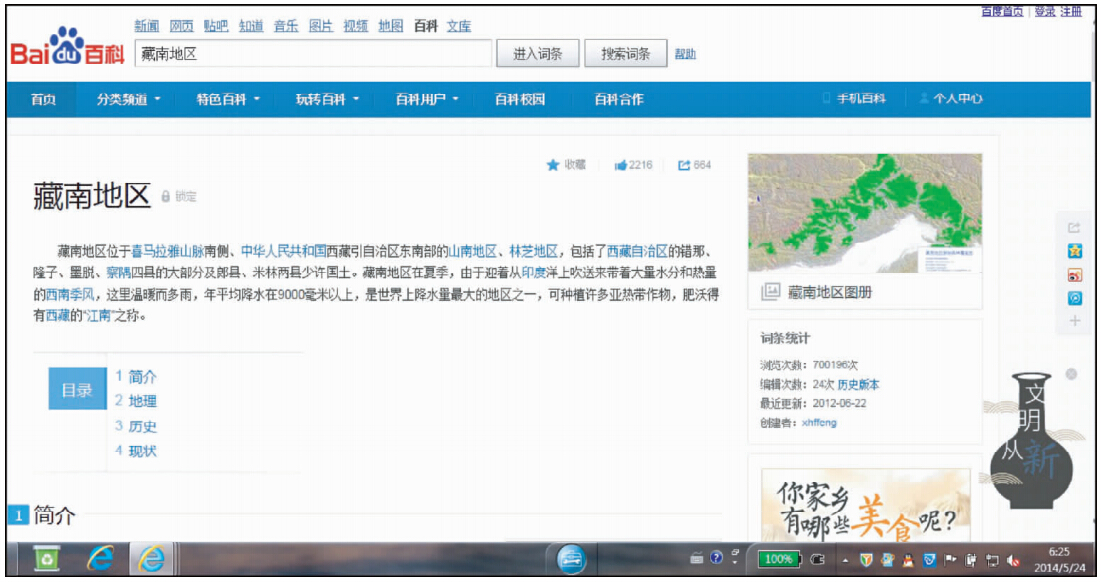This screenshot has width=1101, height=582.
Task: Share to Qzone via yellow star icon
Action: click(x=1075, y=251)
